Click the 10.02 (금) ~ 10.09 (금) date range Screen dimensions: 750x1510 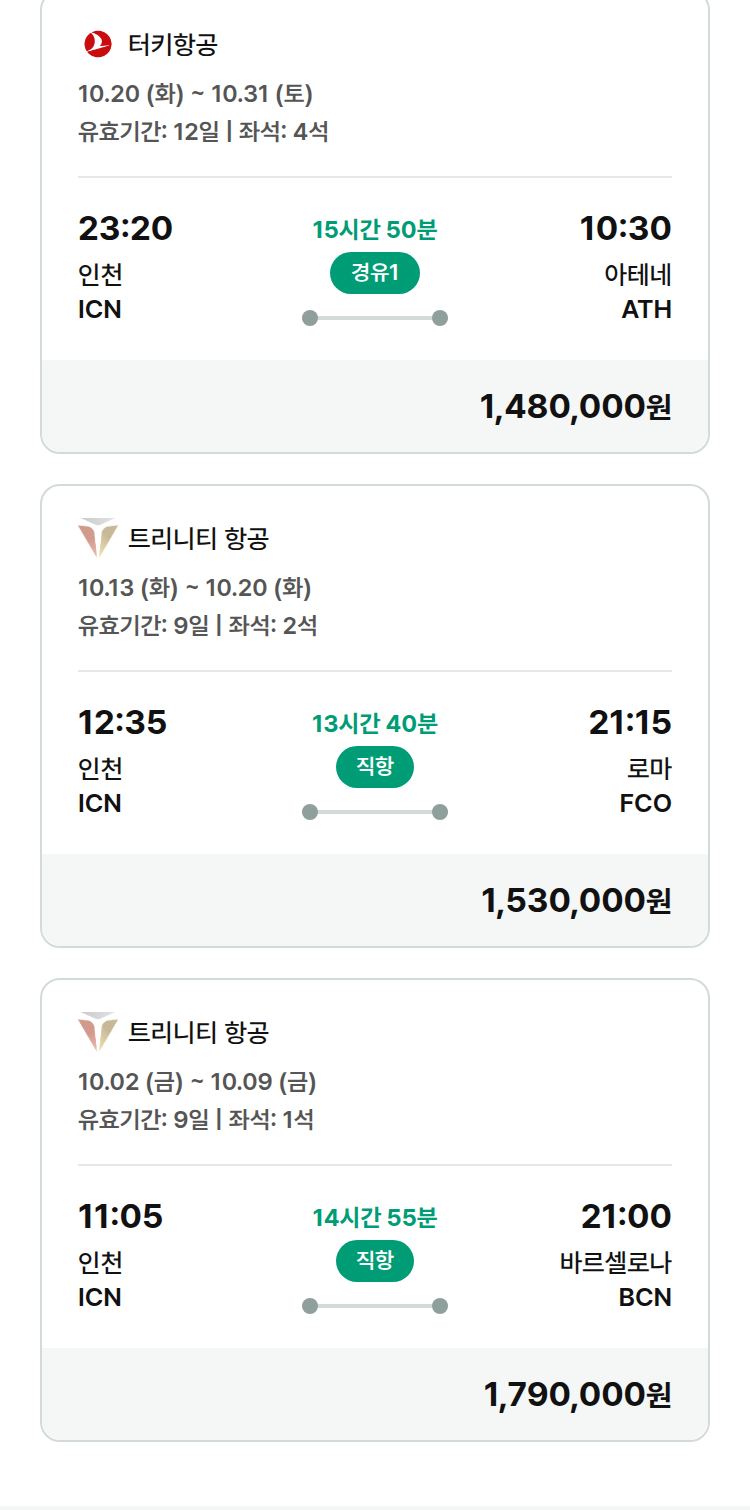click(197, 1081)
